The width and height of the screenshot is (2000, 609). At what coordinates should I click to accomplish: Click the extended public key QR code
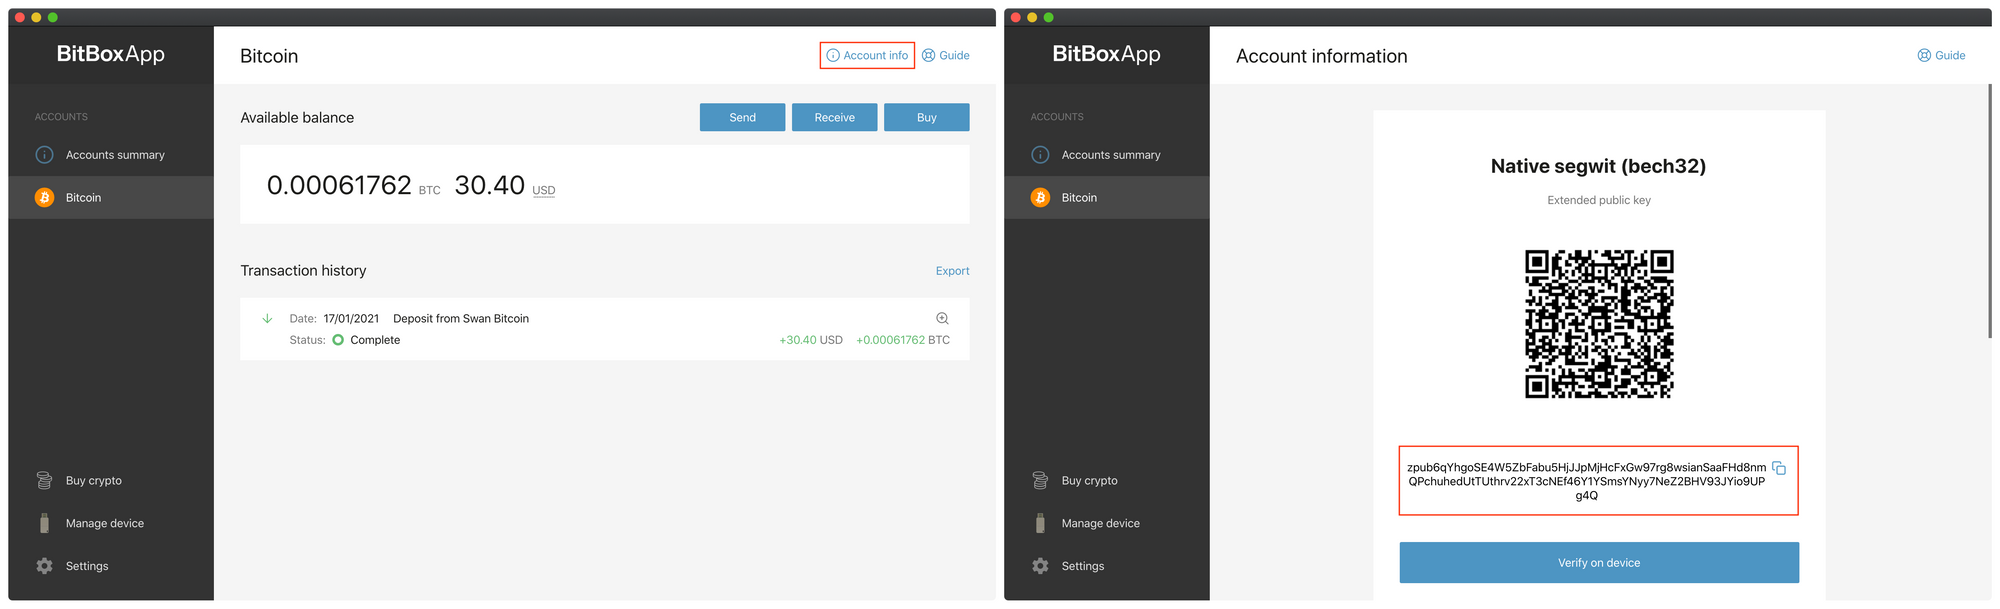coord(1599,324)
